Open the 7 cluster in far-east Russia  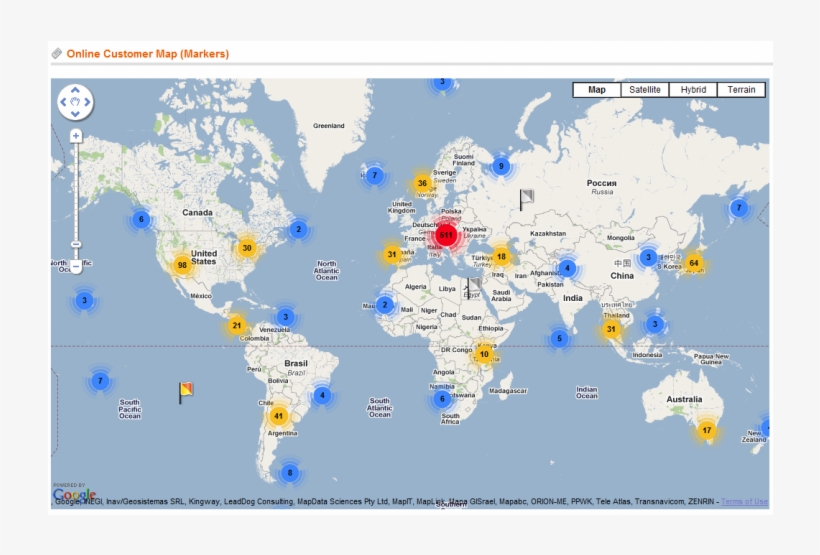[739, 208]
